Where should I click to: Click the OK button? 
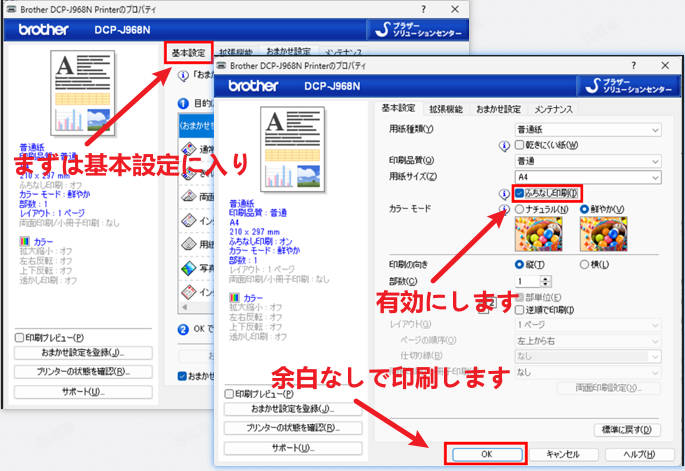(x=487, y=454)
